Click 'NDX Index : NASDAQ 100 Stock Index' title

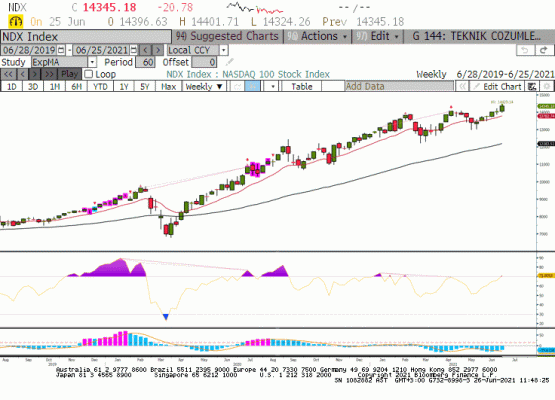tap(248, 74)
